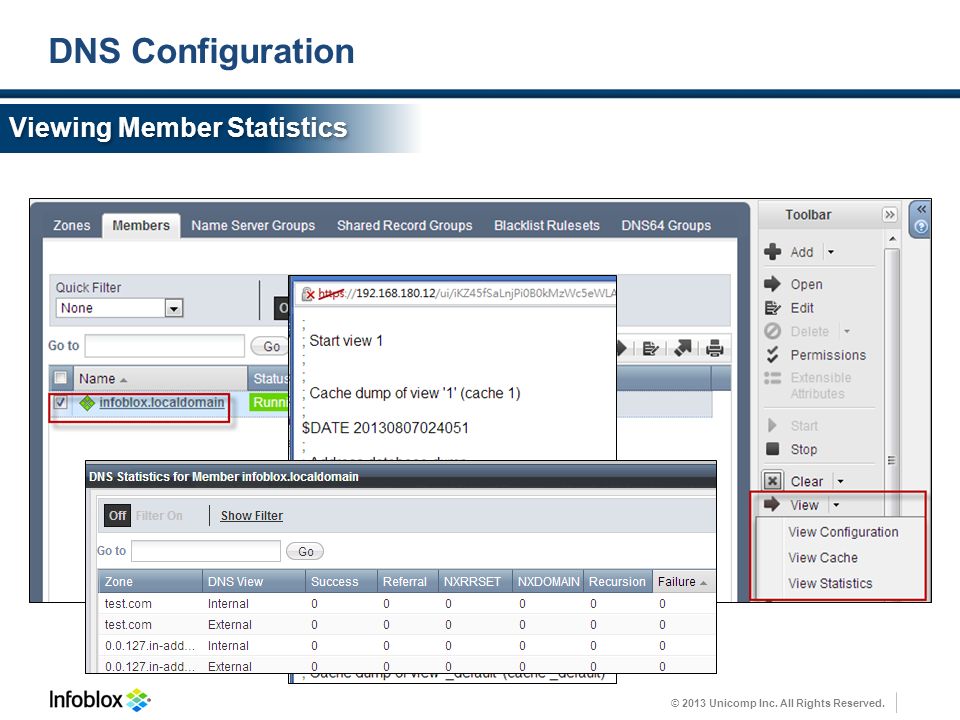Click Go button in DNS Statistics dialog
Viewport: 960px width, 720px height.
click(x=306, y=552)
